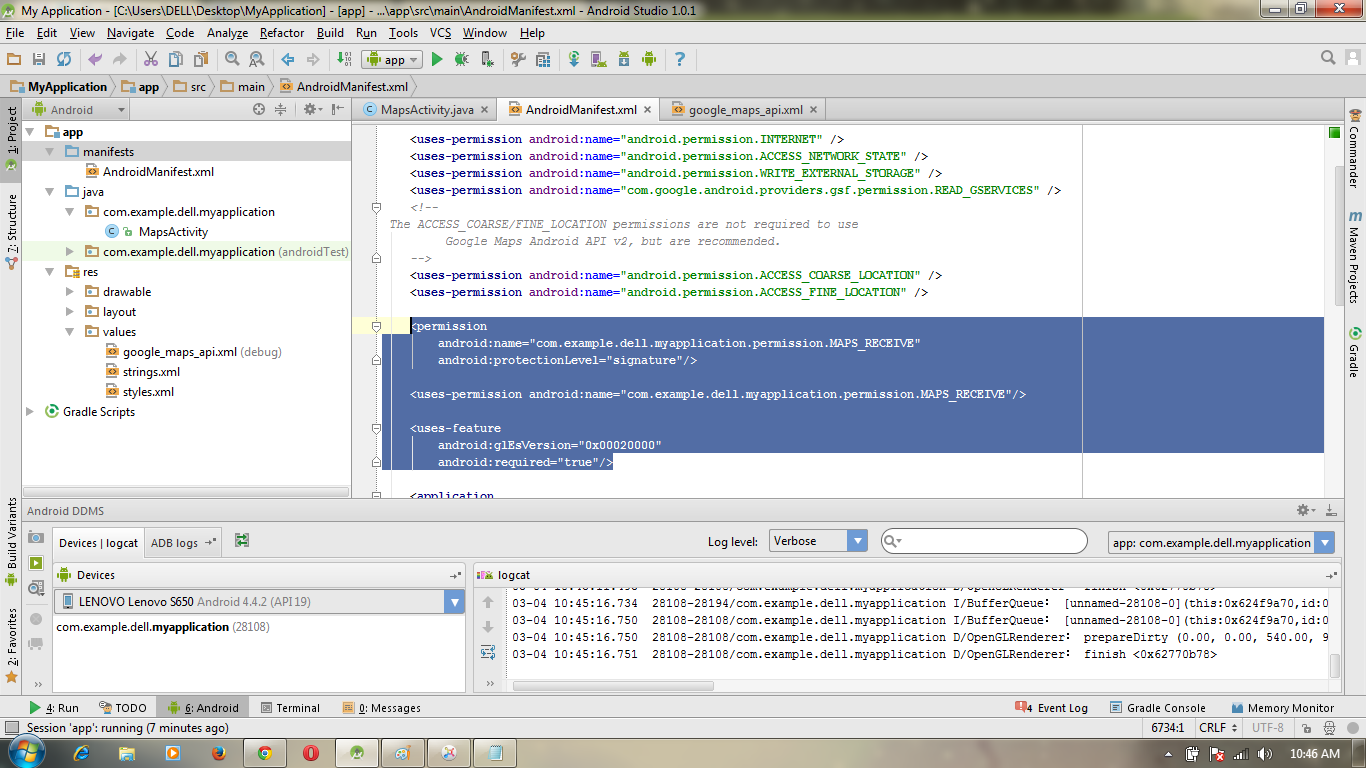Switch to the google_maps_api.xml tab
This screenshot has height=768, width=1366.
pos(745,110)
